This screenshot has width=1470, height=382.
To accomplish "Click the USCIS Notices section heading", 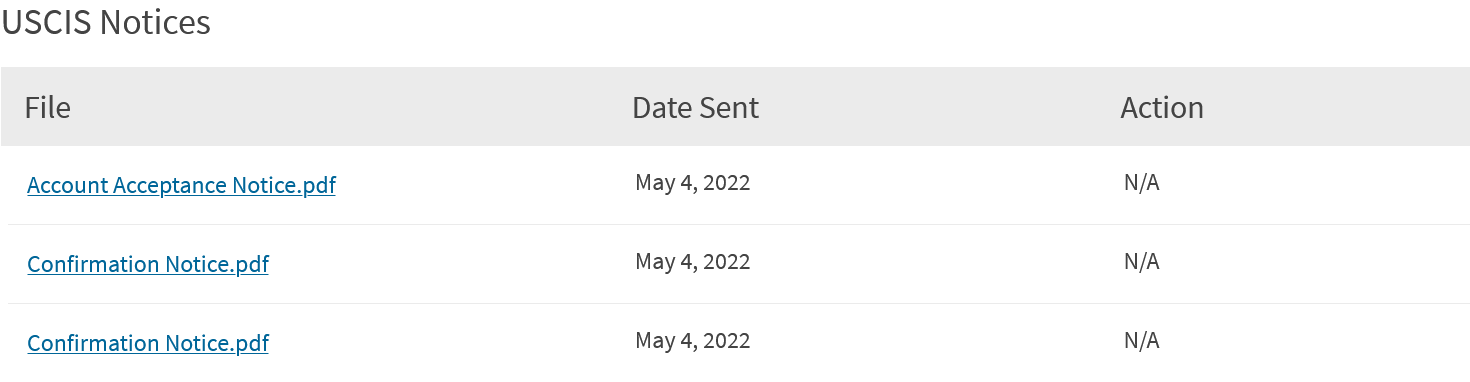I will 106,22.
